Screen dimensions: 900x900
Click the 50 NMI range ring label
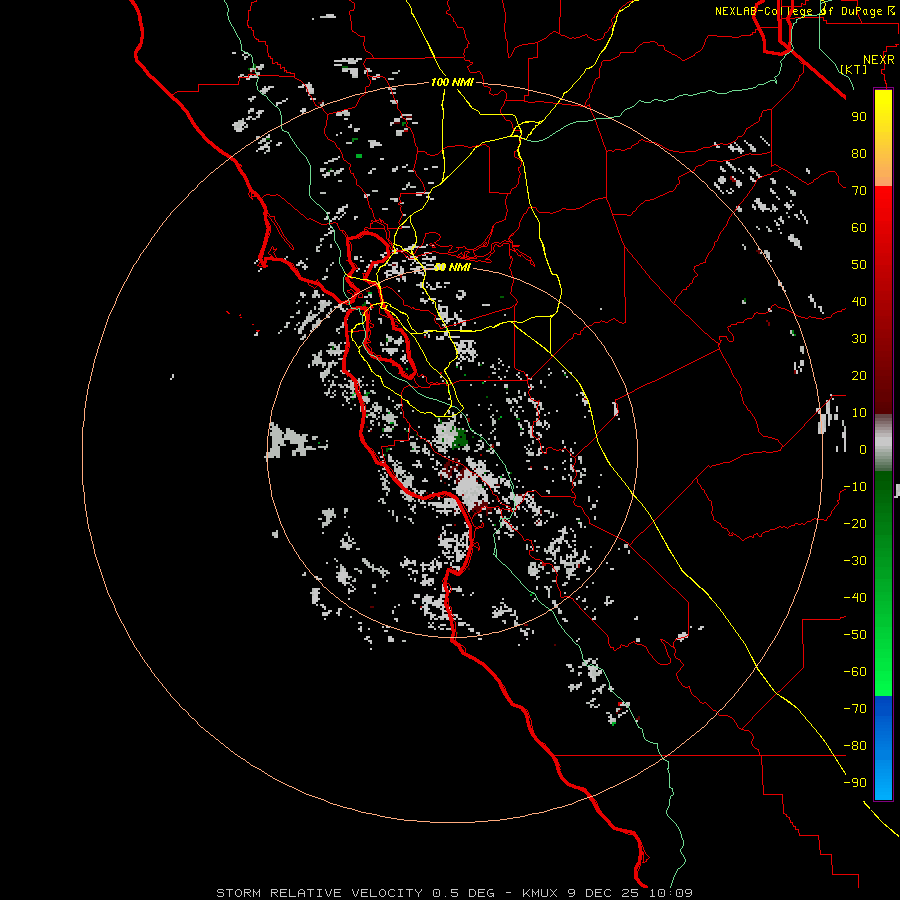[x=452, y=267]
